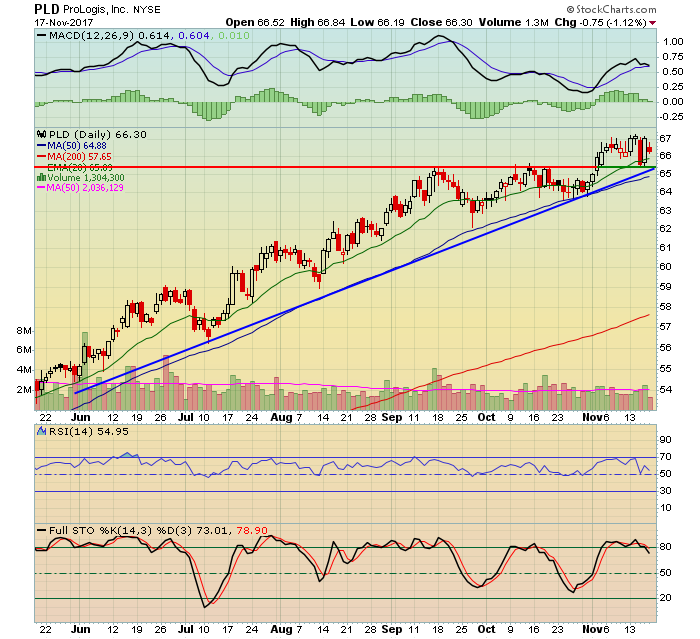This screenshot has width=700, height=639.
Task: Click the Chg -0.75 (-1.12%) value
Action: [600, 22]
